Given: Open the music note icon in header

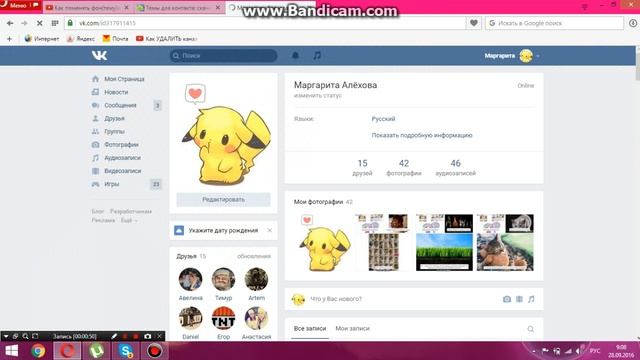Looking at the screenshot, I should tap(317, 56).
